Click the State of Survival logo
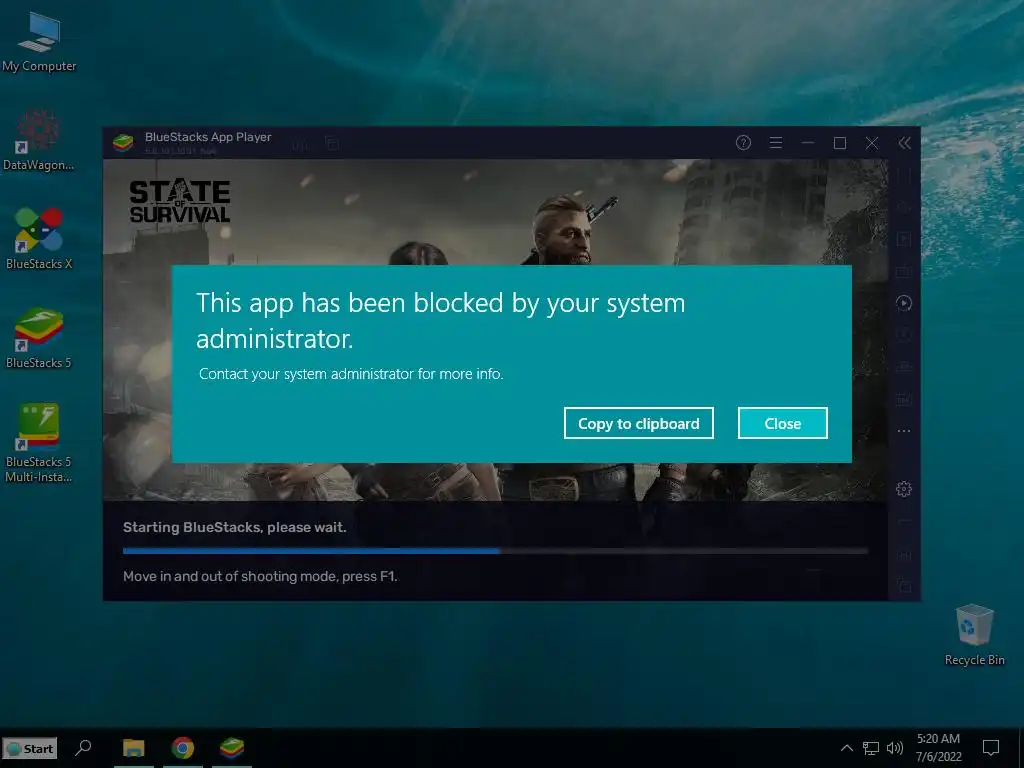The width and height of the screenshot is (1024, 768). click(180, 202)
